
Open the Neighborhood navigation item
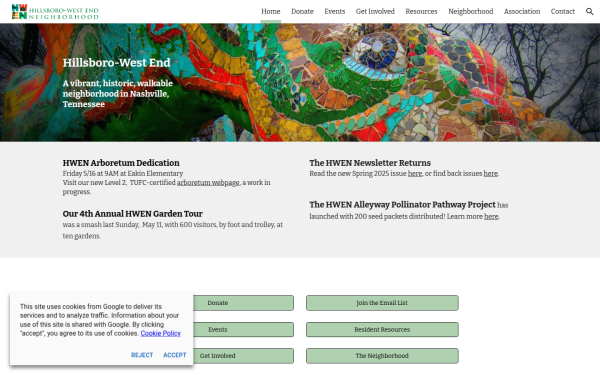[x=471, y=11]
